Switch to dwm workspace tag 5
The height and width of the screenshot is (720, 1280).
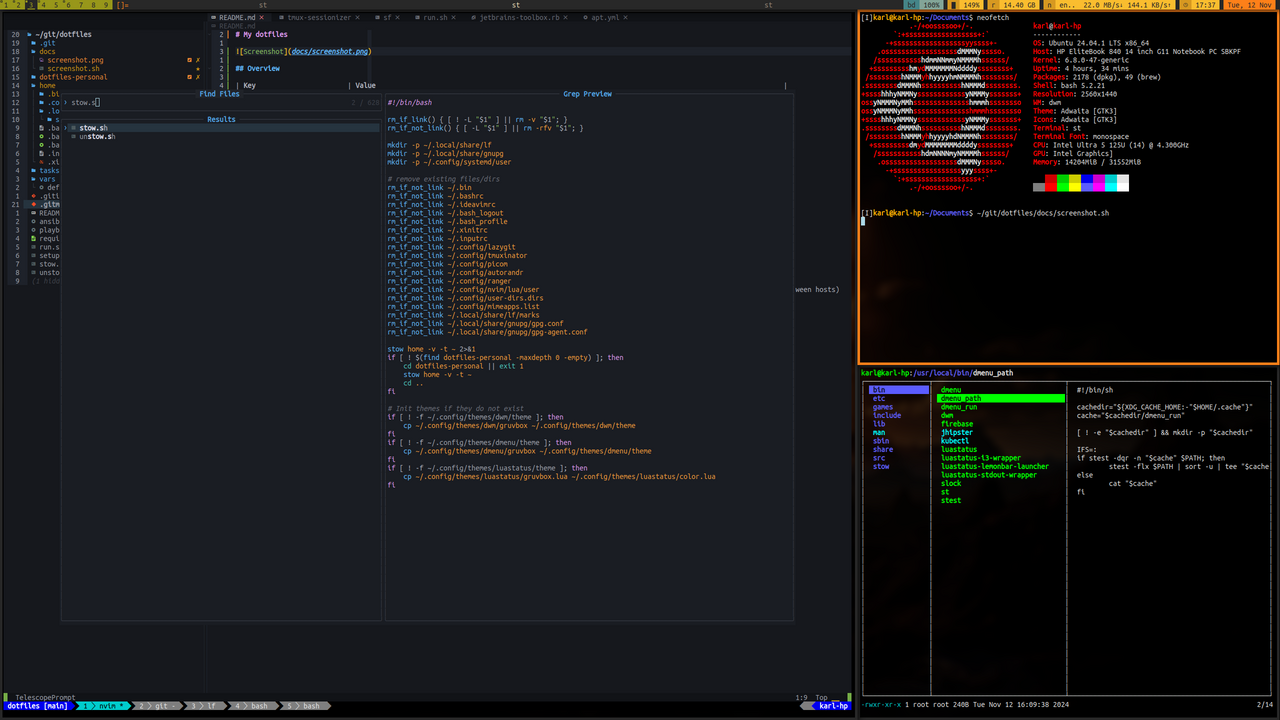[x=56, y=5]
